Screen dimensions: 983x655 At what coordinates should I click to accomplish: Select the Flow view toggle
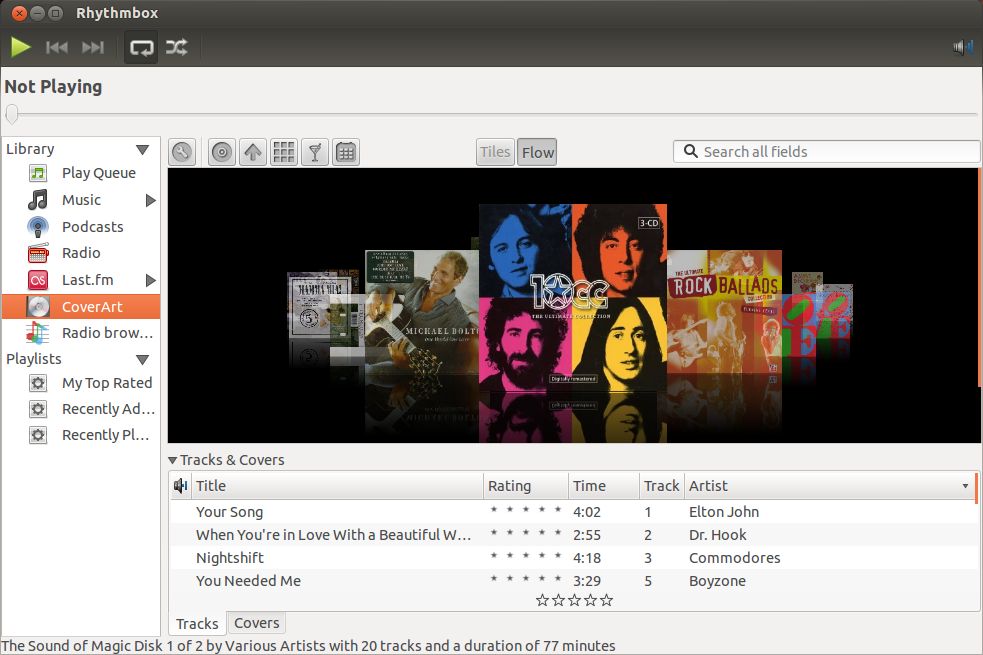coord(537,152)
